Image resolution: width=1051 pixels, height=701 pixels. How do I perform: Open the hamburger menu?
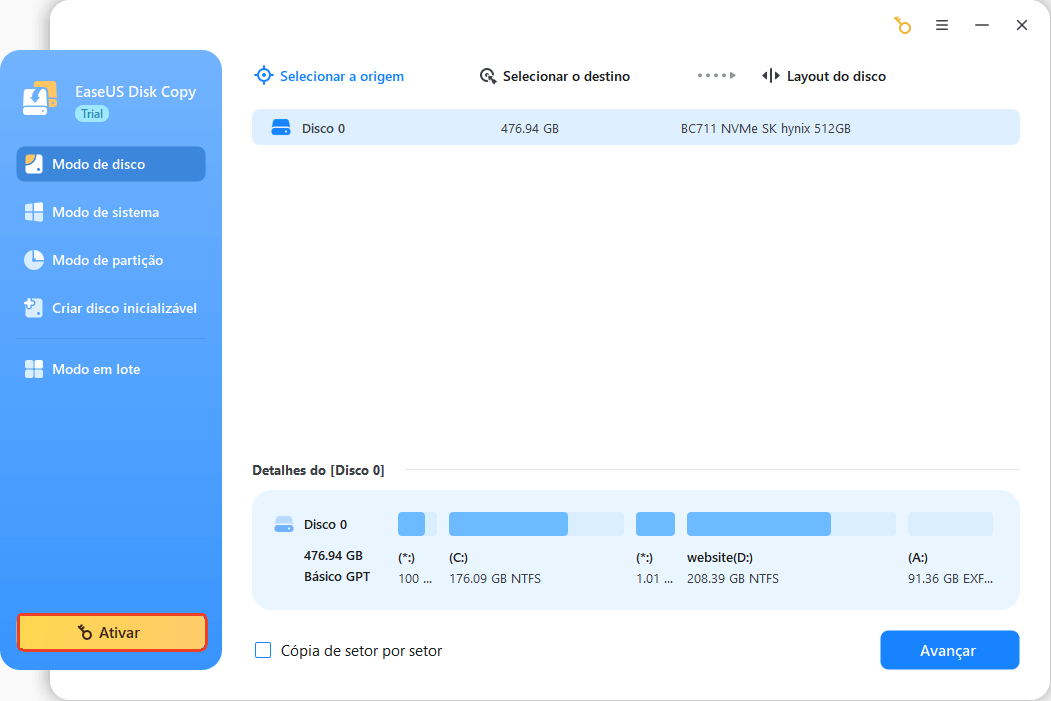(941, 25)
